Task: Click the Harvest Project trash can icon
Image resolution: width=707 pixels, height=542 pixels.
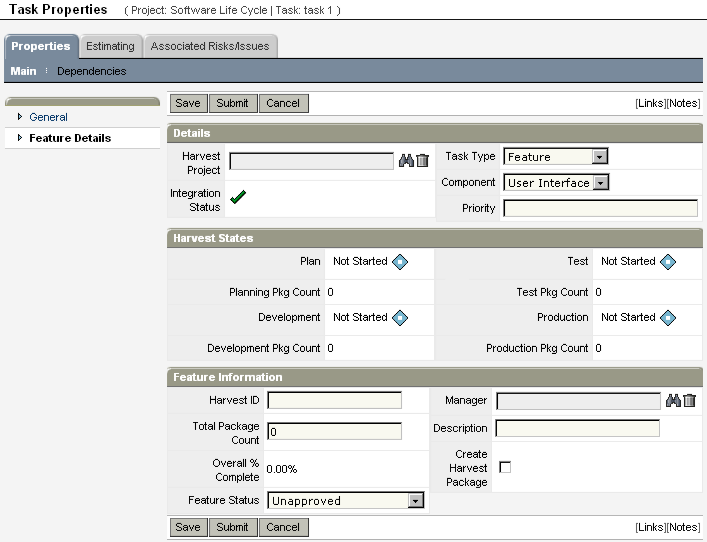Action: coord(422,161)
